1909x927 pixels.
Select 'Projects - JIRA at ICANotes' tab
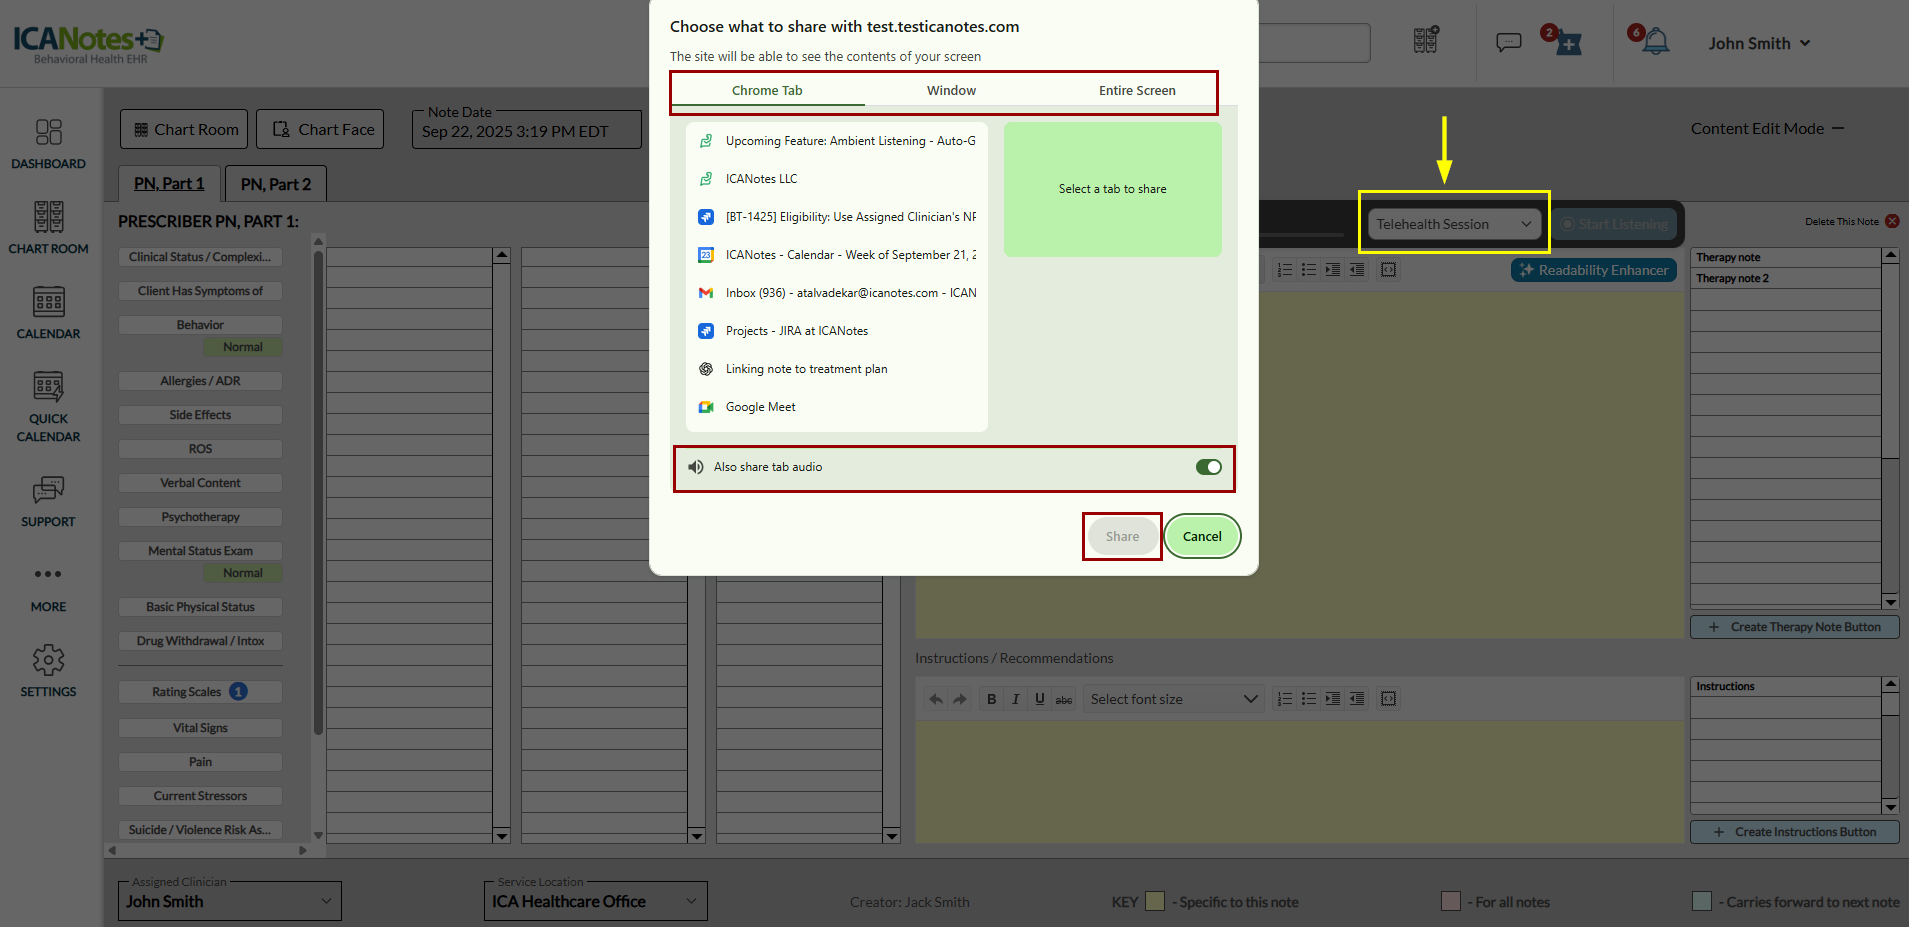(837, 331)
